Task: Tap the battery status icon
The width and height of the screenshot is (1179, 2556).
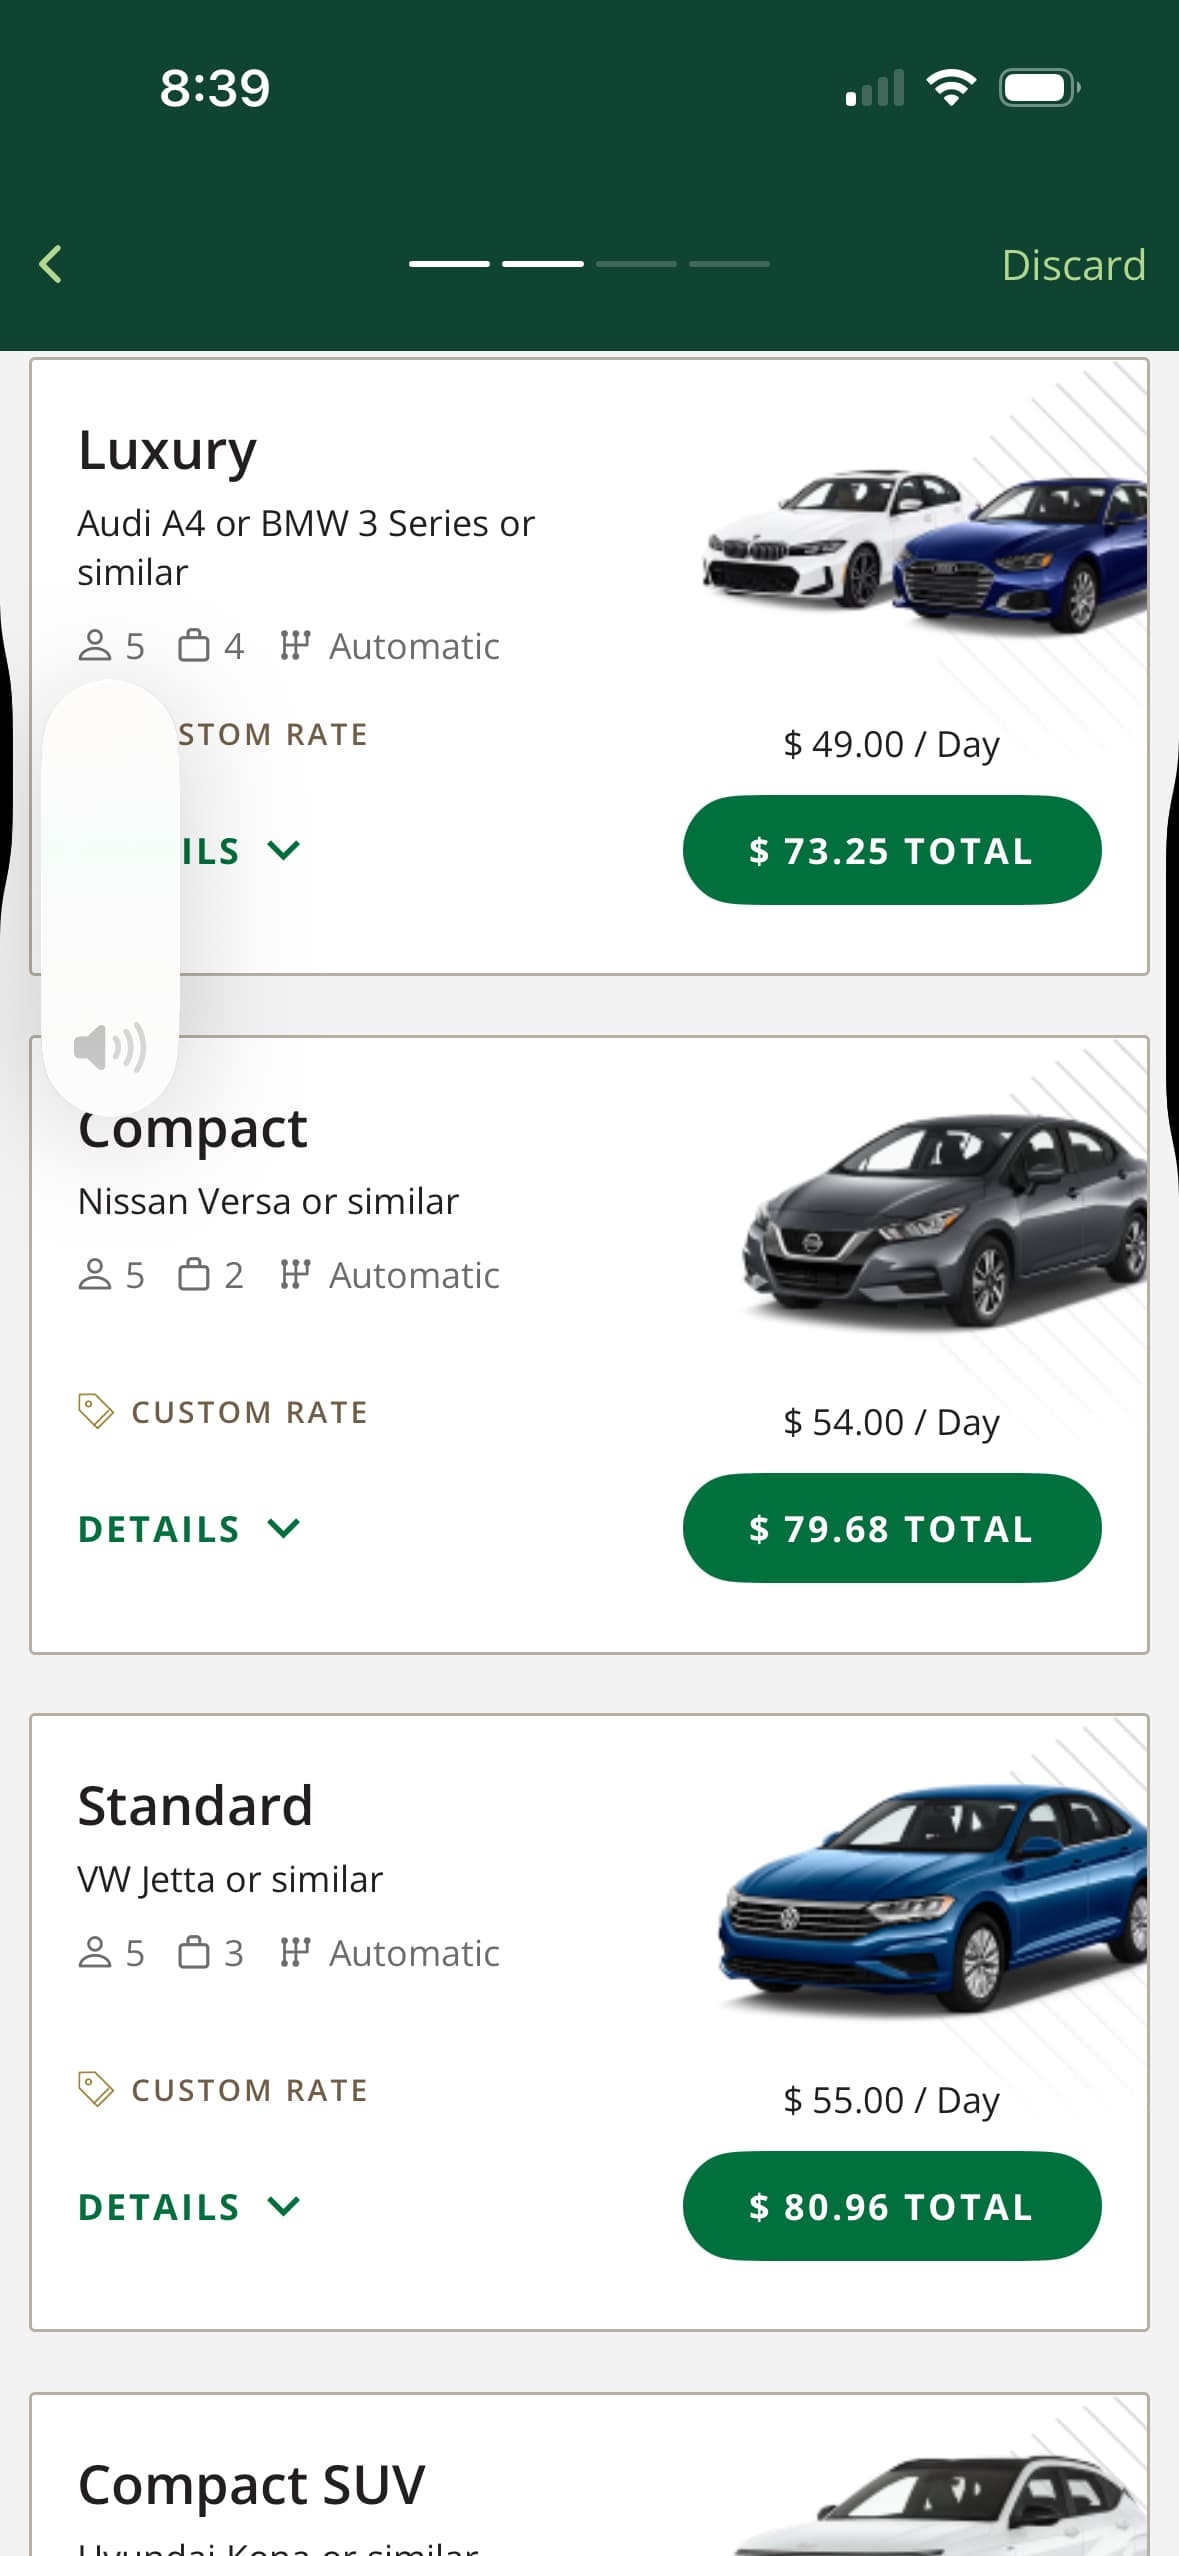Action: click(1039, 88)
